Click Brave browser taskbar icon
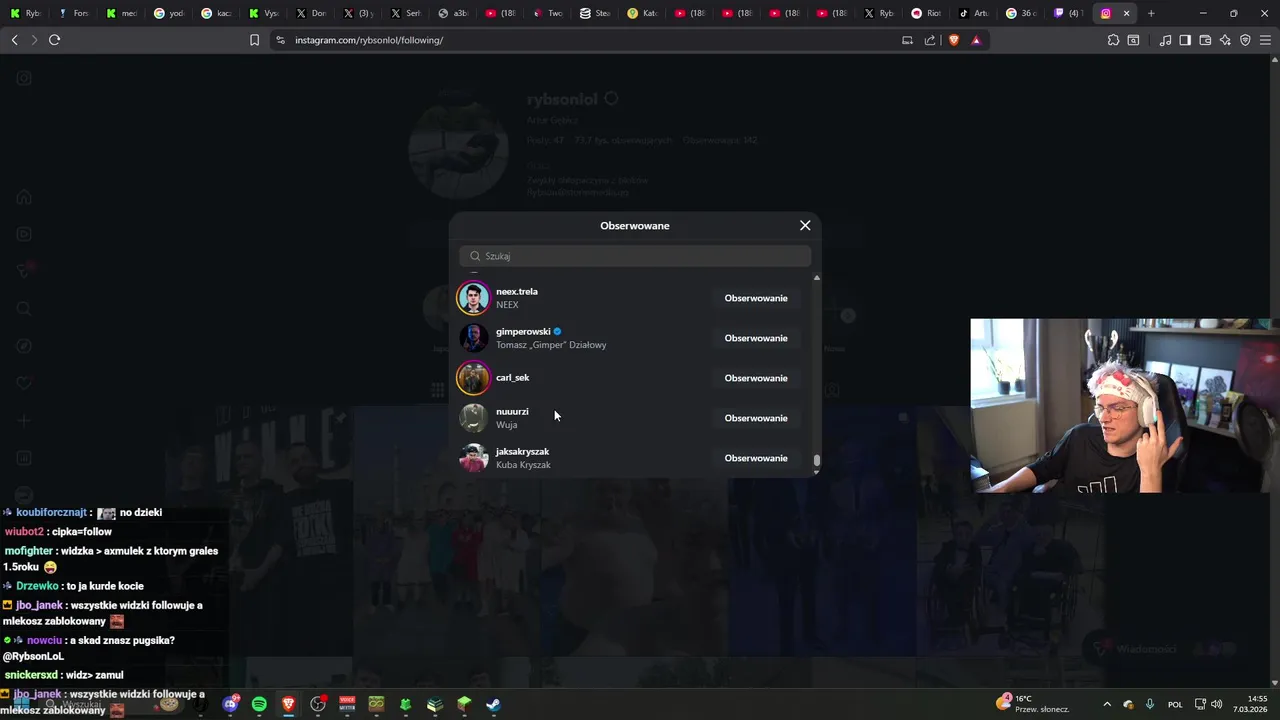The height and width of the screenshot is (720, 1280). coord(288,704)
